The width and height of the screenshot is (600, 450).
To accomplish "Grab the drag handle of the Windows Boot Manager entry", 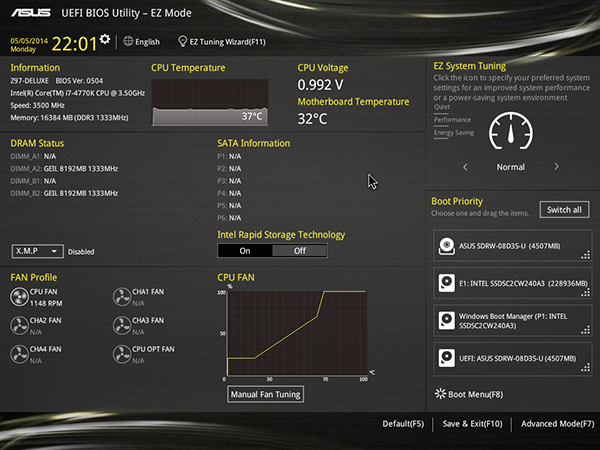I will (585, 330).
